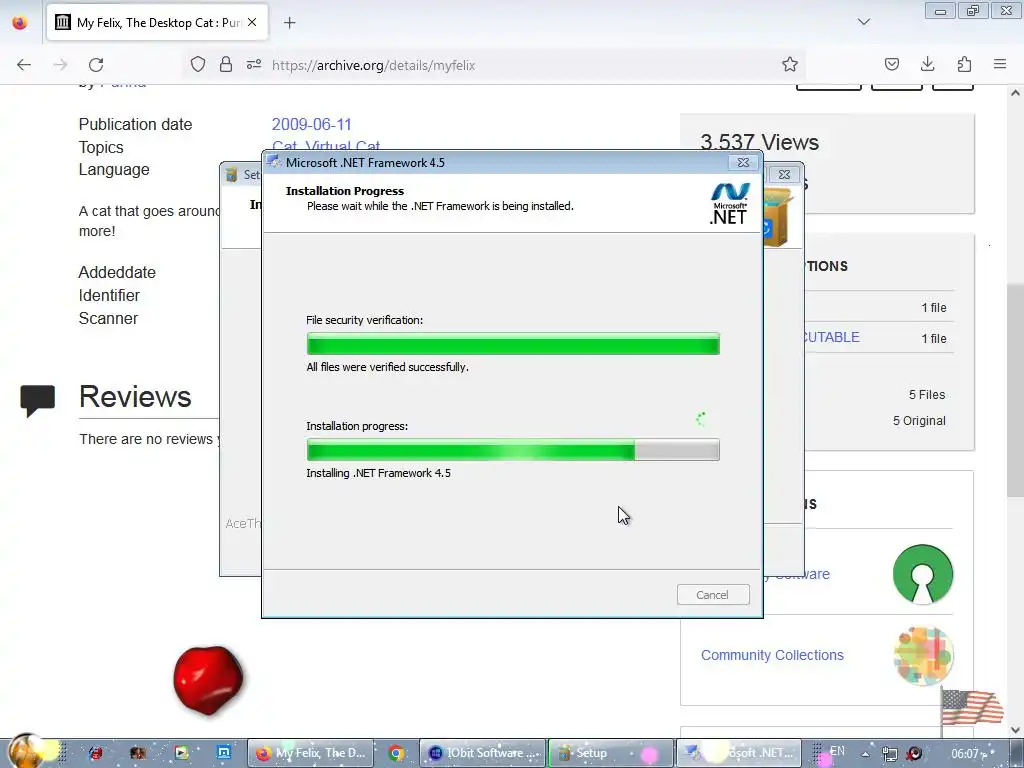This screenshot has height=768, width=1024.
Task: Switch to the Microsoft .NET taskbar button
Action: click(739, 753)
